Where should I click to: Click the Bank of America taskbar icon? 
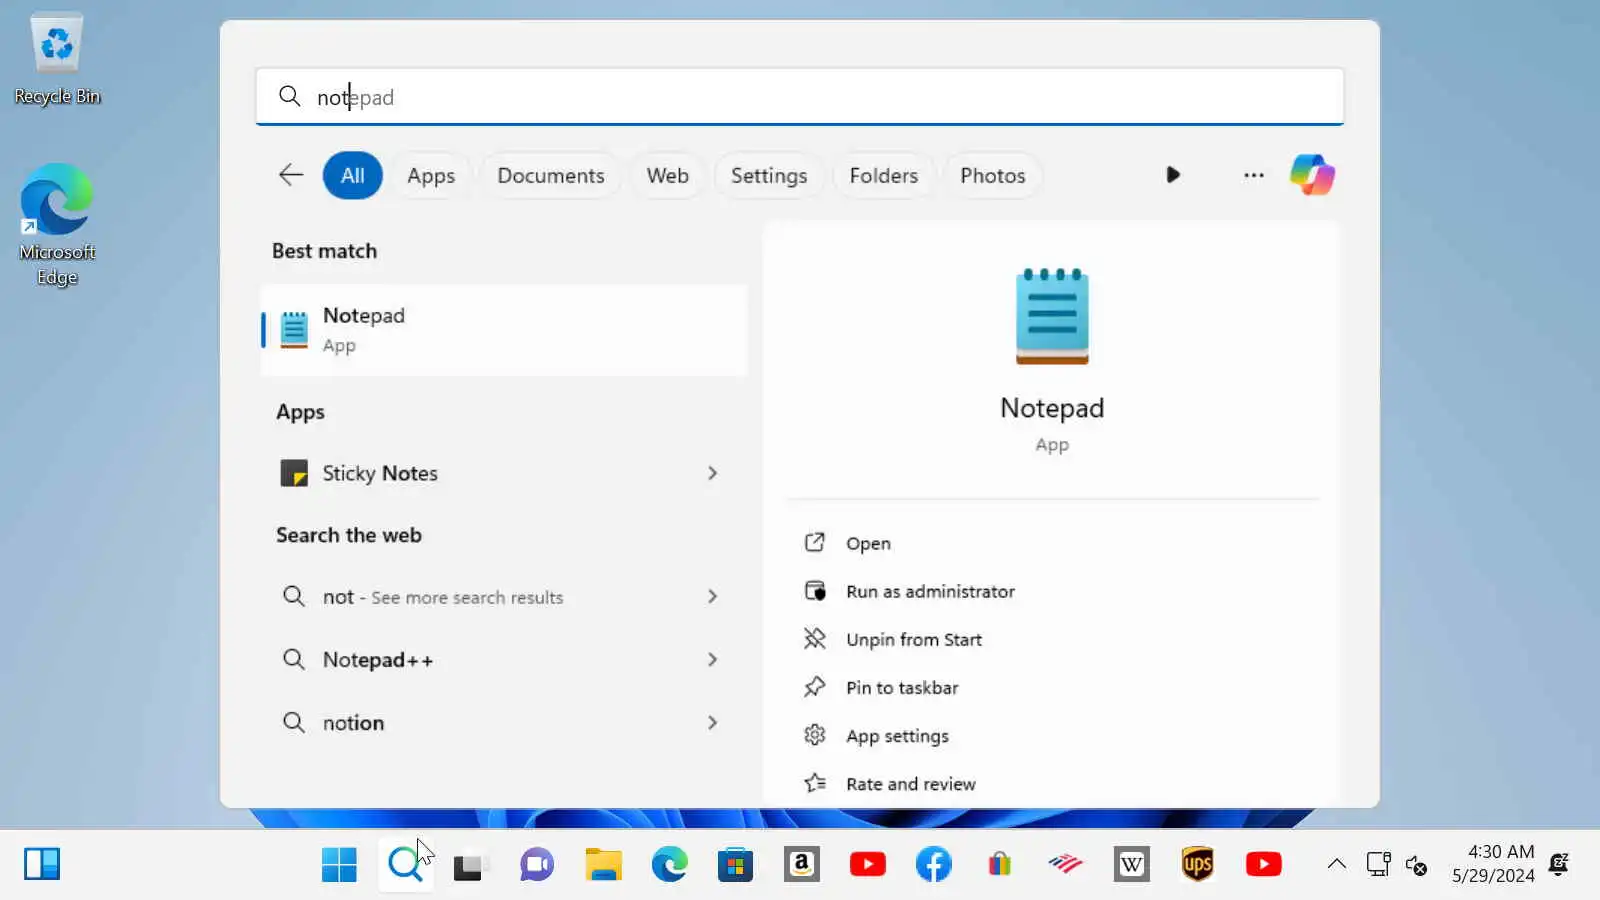1065,864
